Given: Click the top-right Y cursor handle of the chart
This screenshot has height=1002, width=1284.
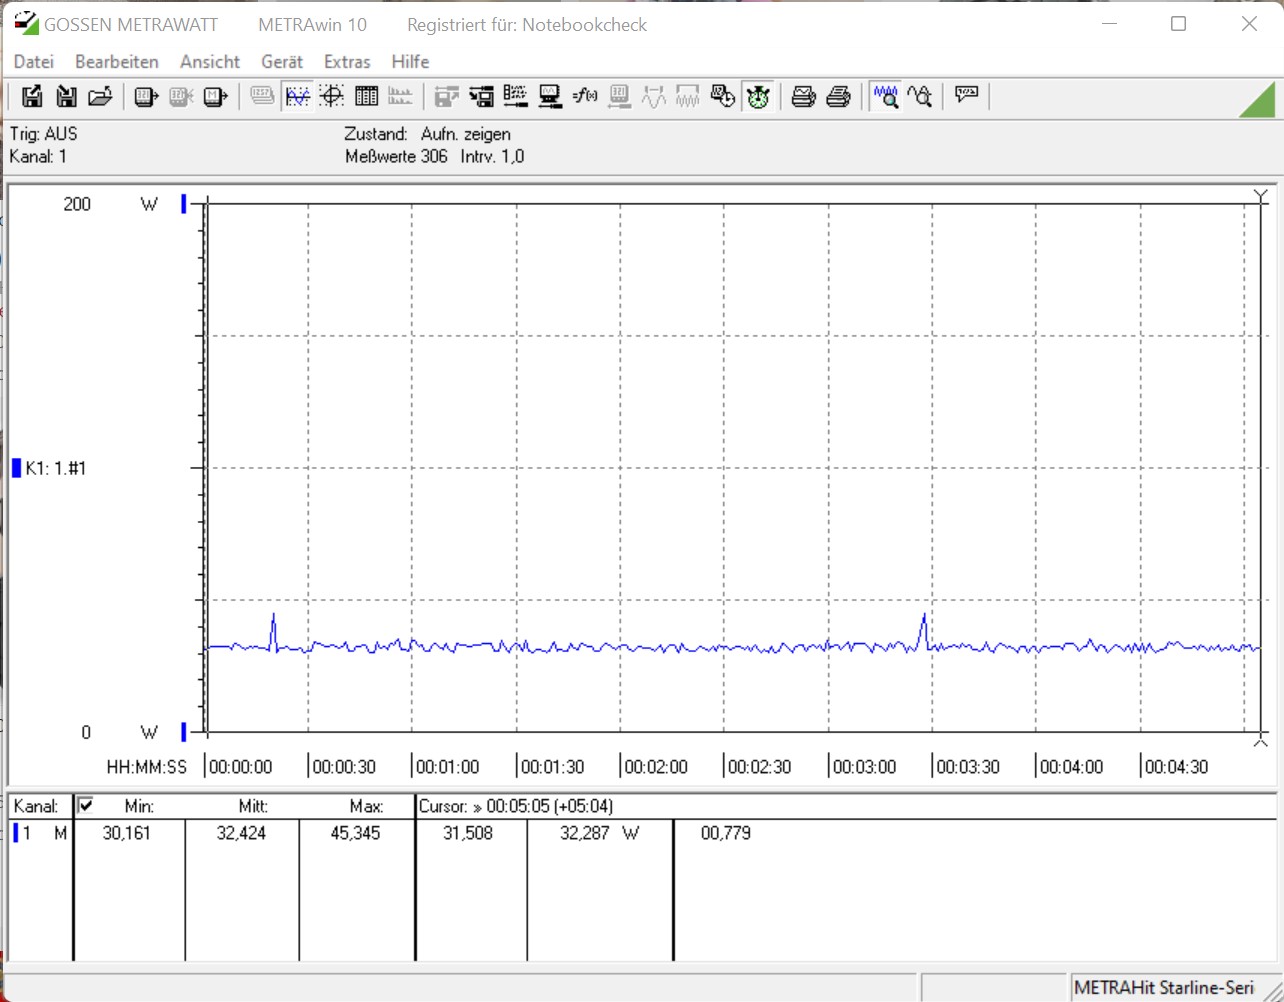Looking at the screenshot, I should pos(1261,196).
